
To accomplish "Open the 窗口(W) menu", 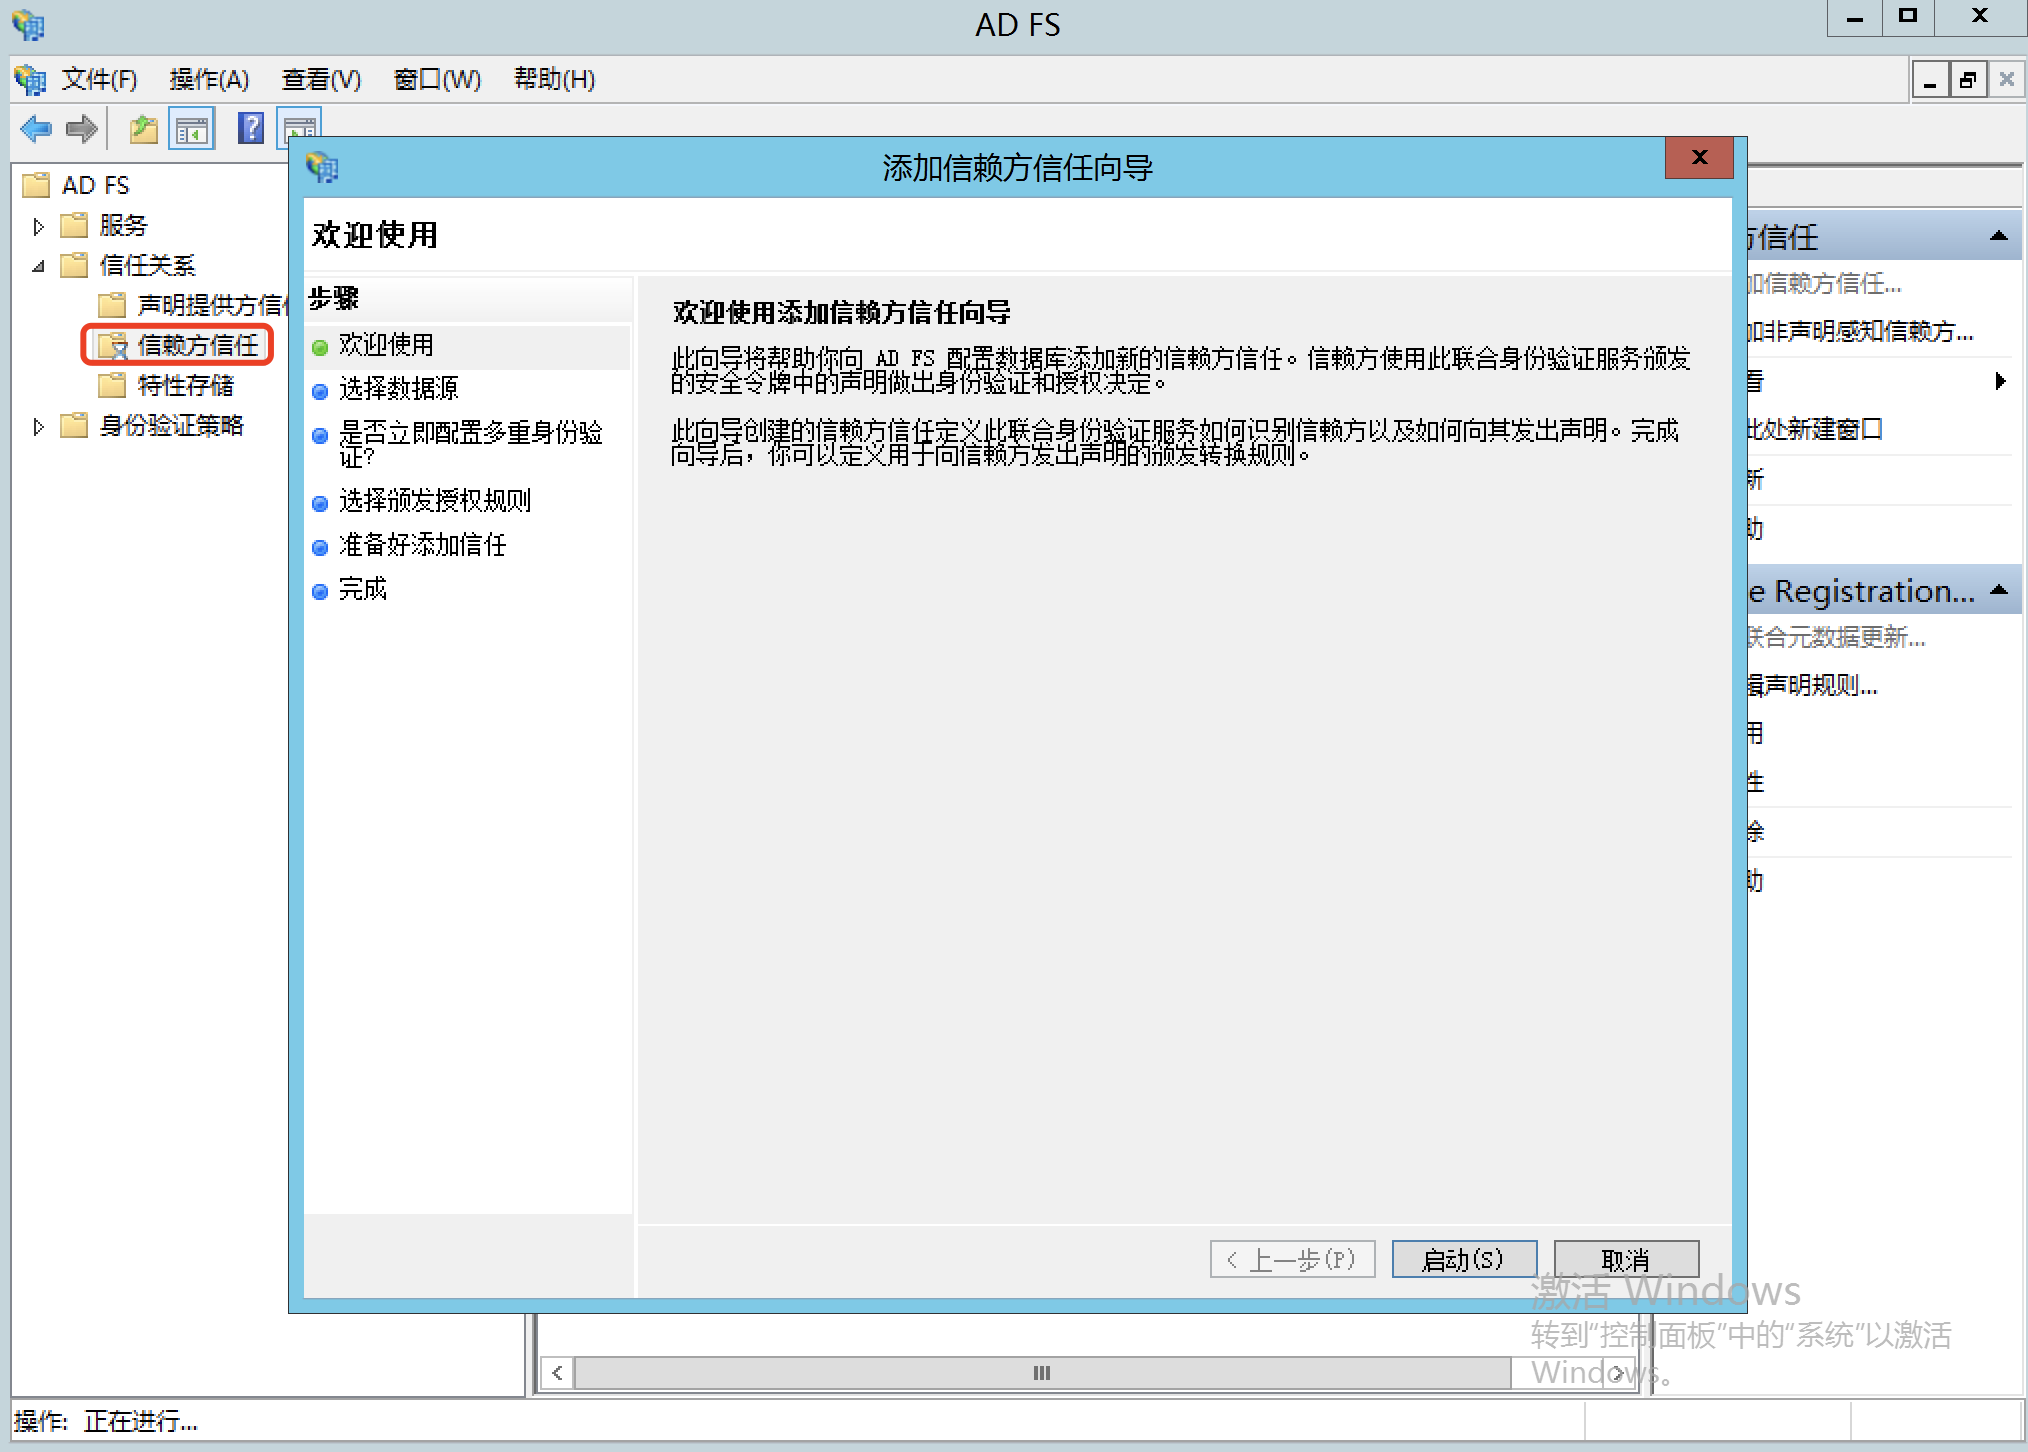I will point(437,79).
